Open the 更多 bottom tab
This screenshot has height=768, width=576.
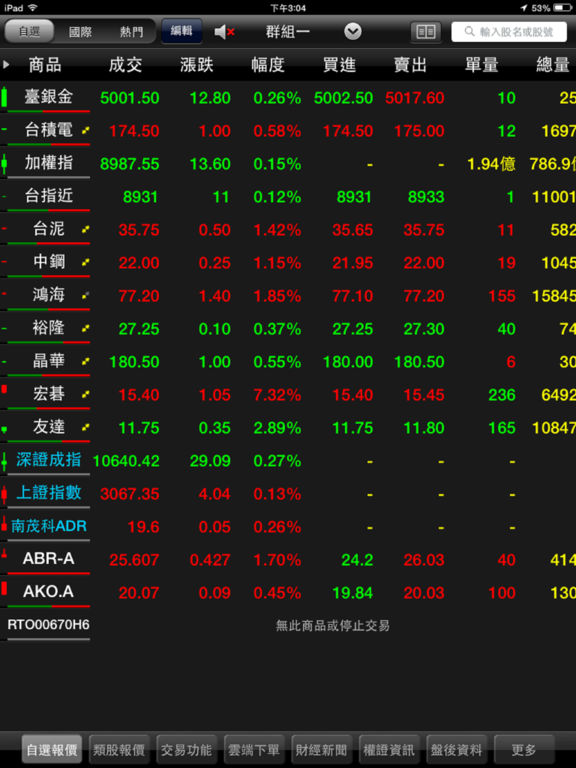click(524, 750)
